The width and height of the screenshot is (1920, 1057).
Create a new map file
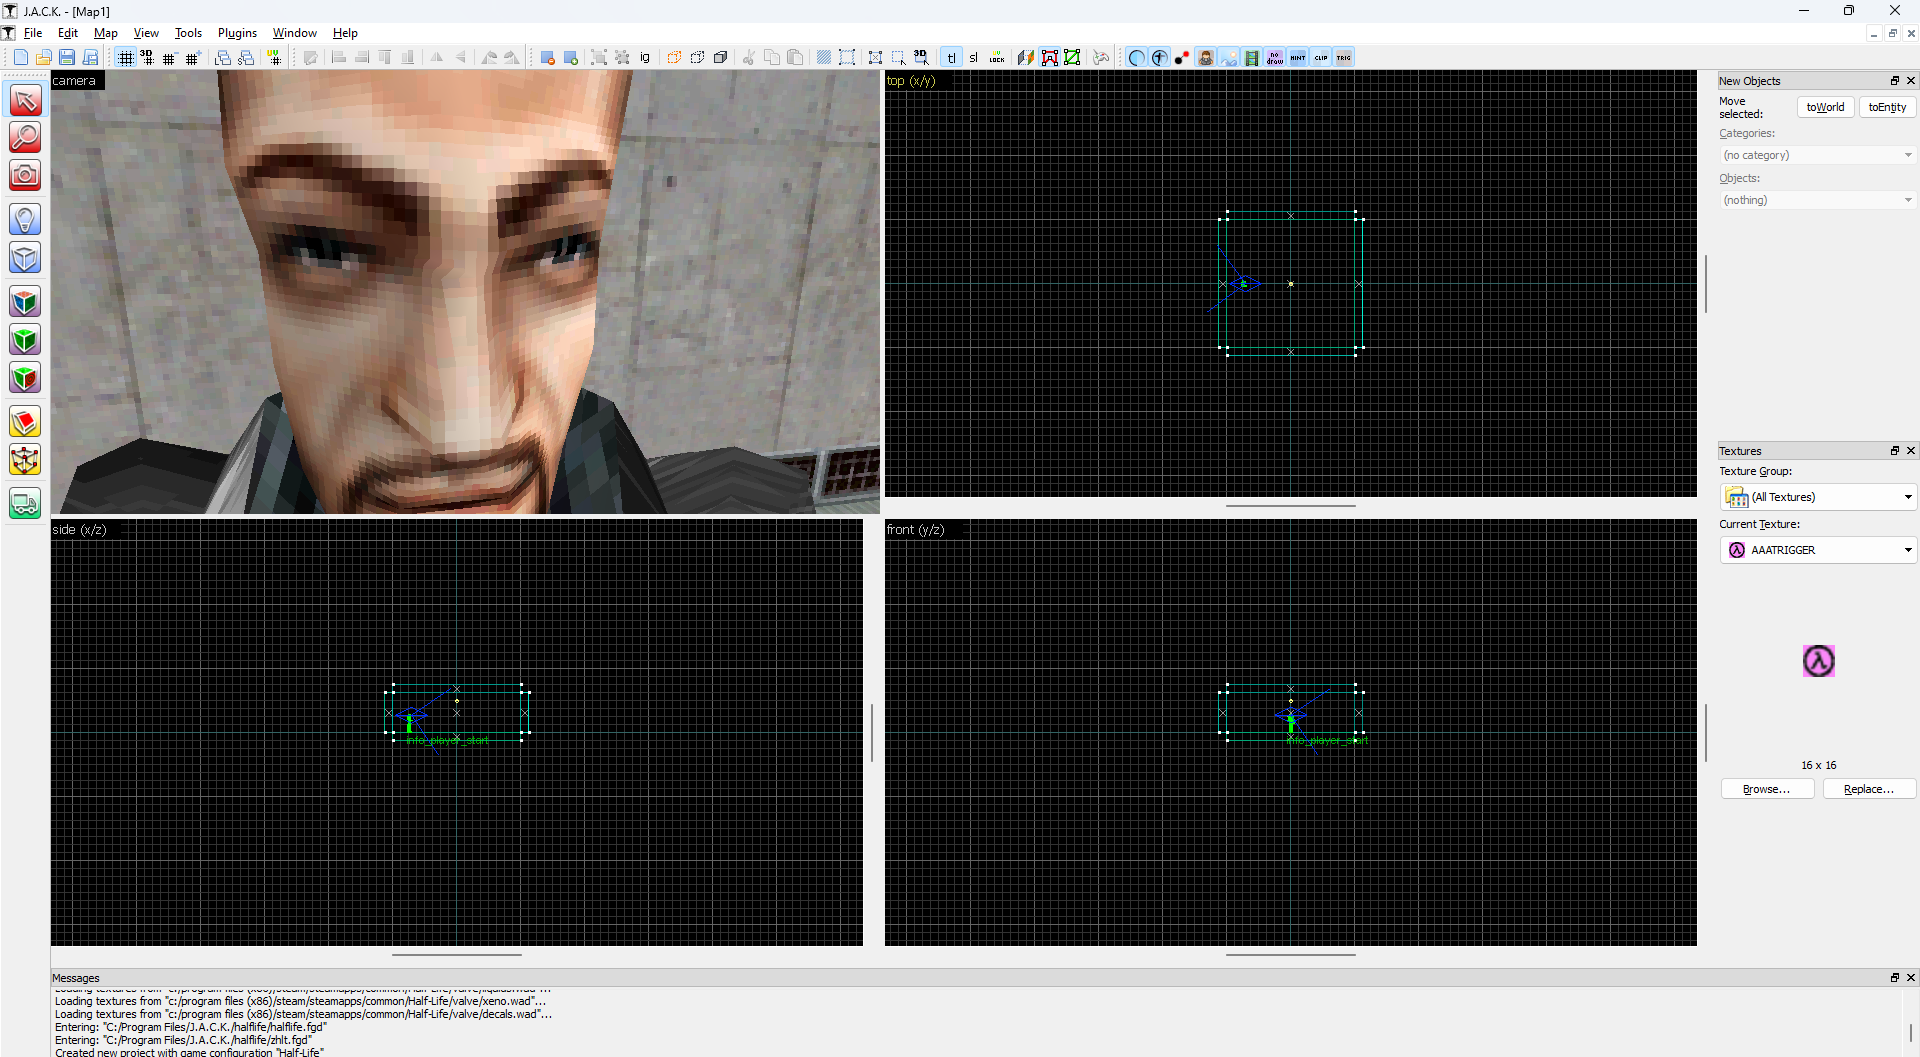[x=20, y=58]
